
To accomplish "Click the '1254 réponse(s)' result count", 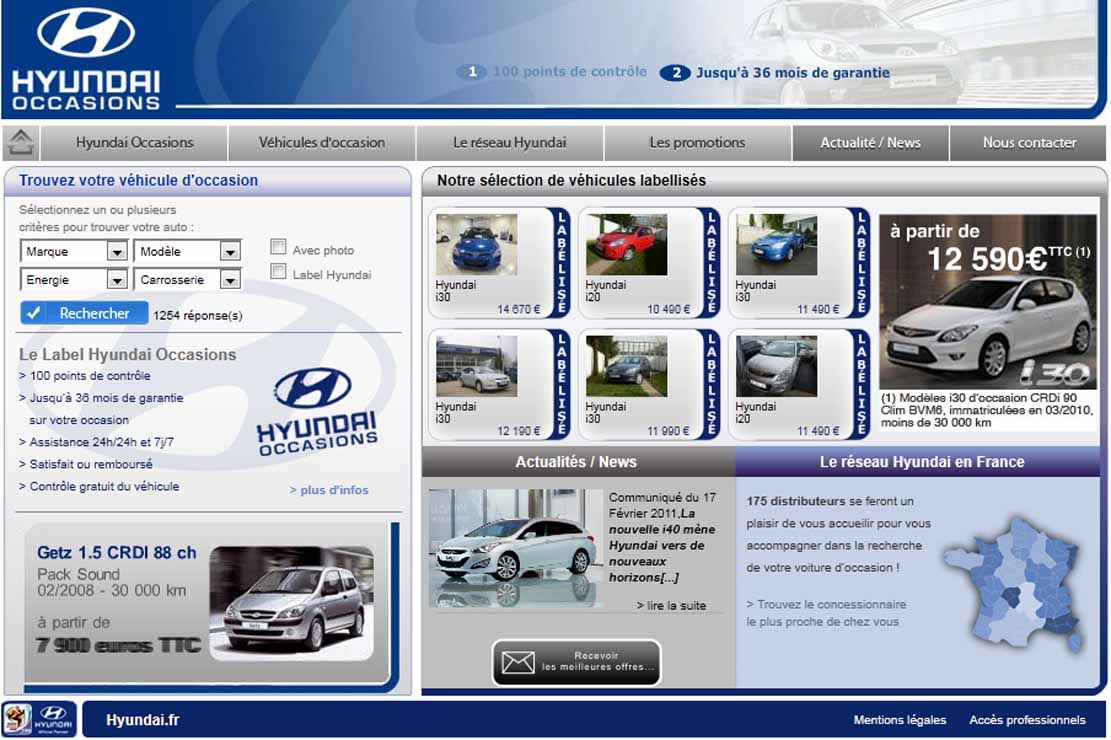I will (x=198, y=315).
